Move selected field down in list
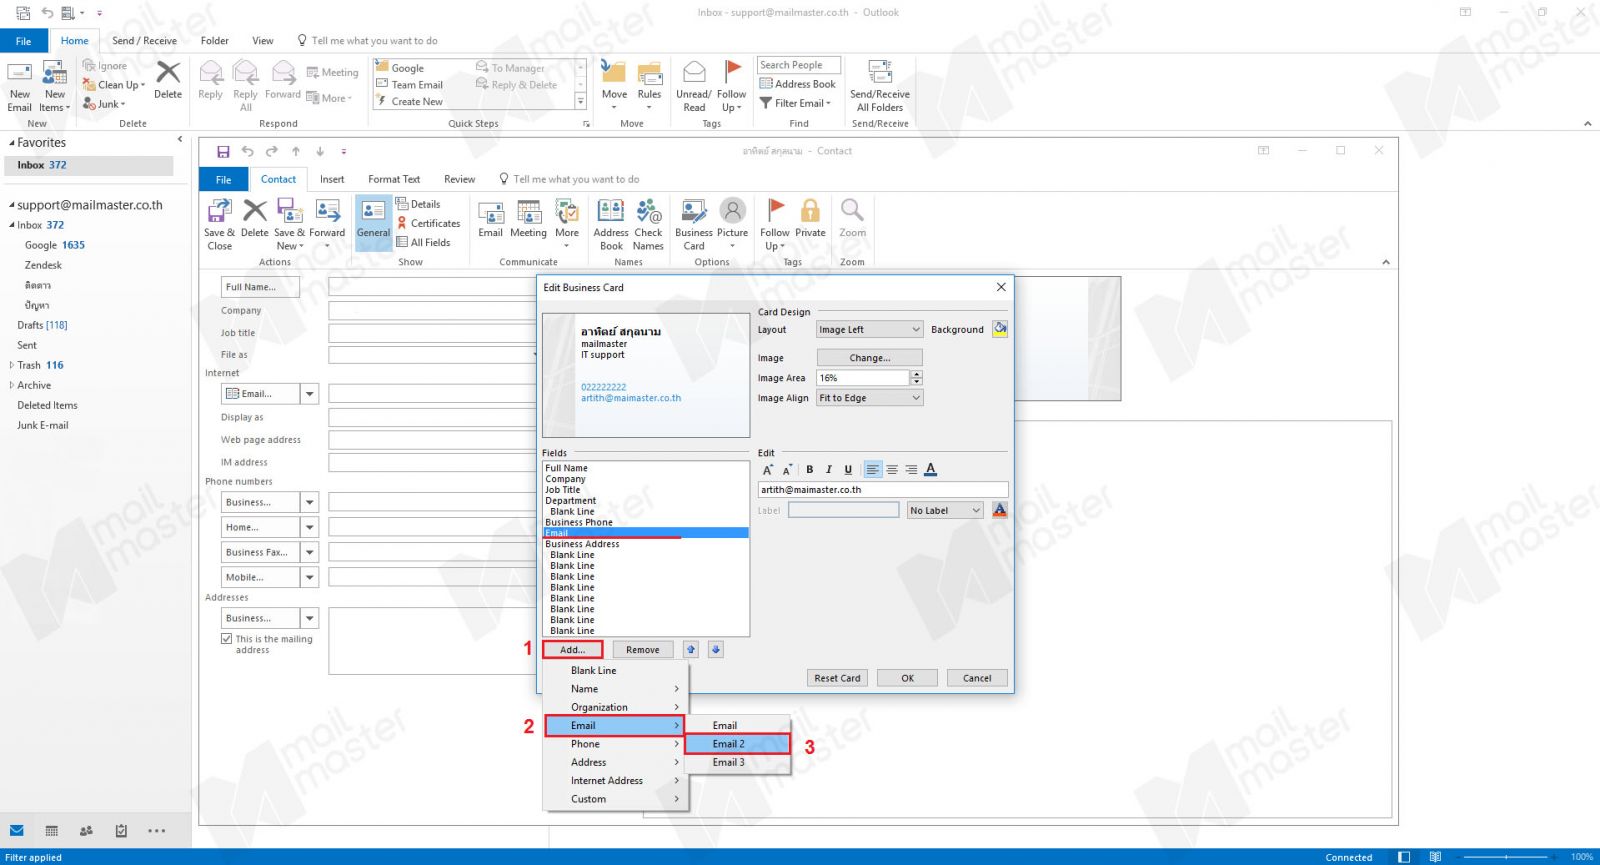This screenshot has height=865, width=1600. coord(716,649)
